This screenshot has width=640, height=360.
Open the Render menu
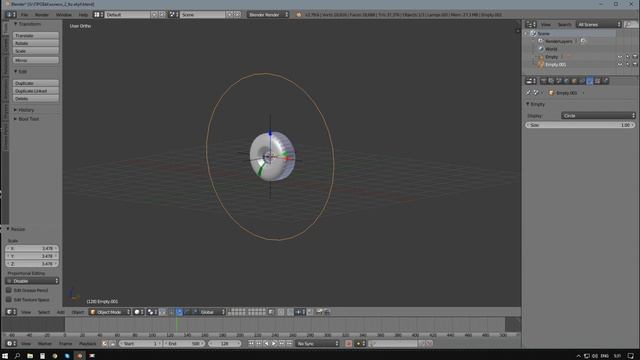click(x=42, y=15)
